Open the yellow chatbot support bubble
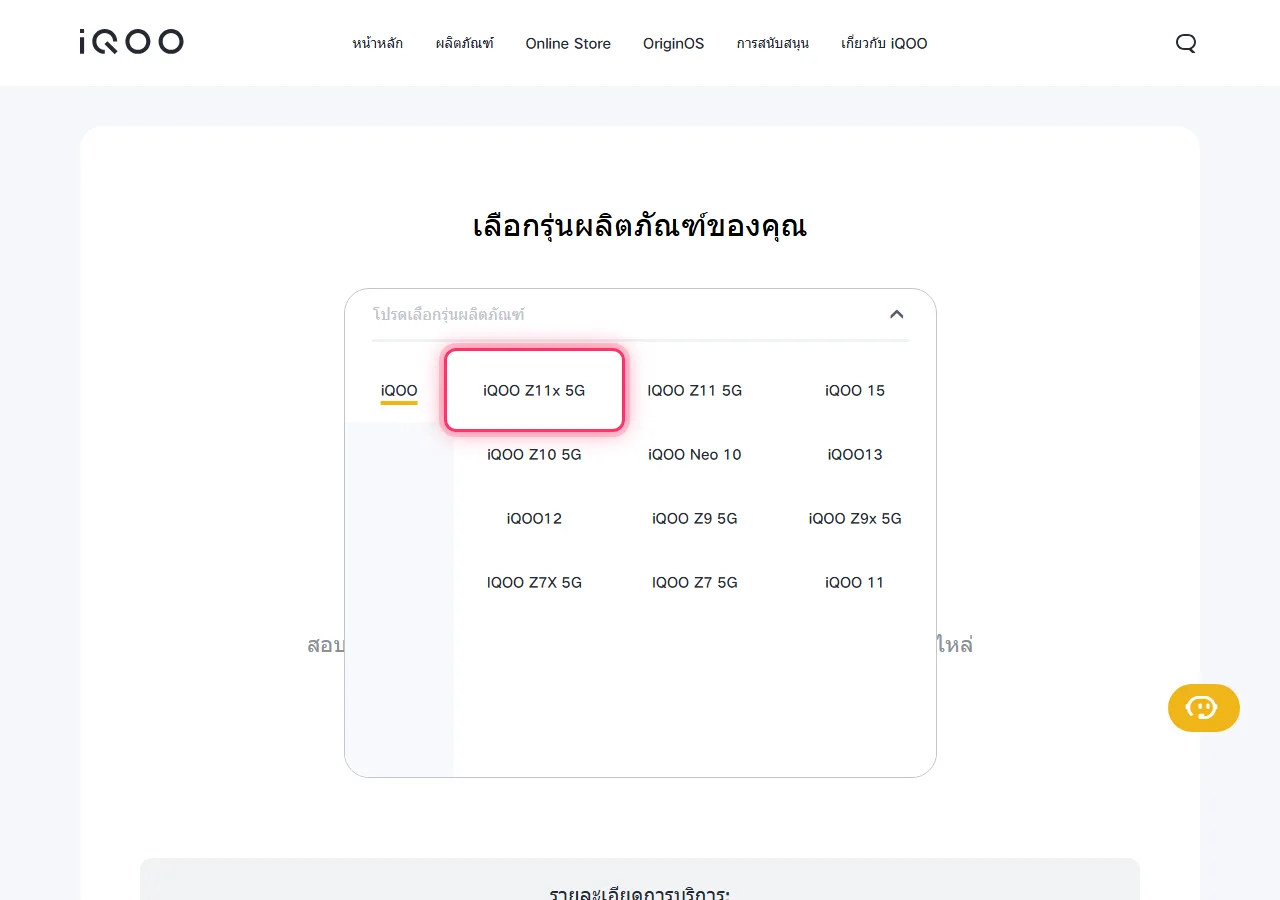The width and height of the screenshot is (1280, 900). point(1204,708)
